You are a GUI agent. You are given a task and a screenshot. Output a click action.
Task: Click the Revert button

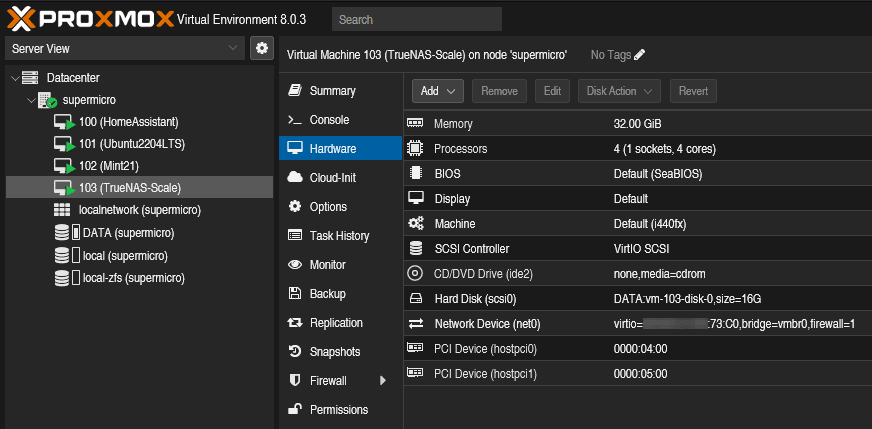(x=693, y=91)
